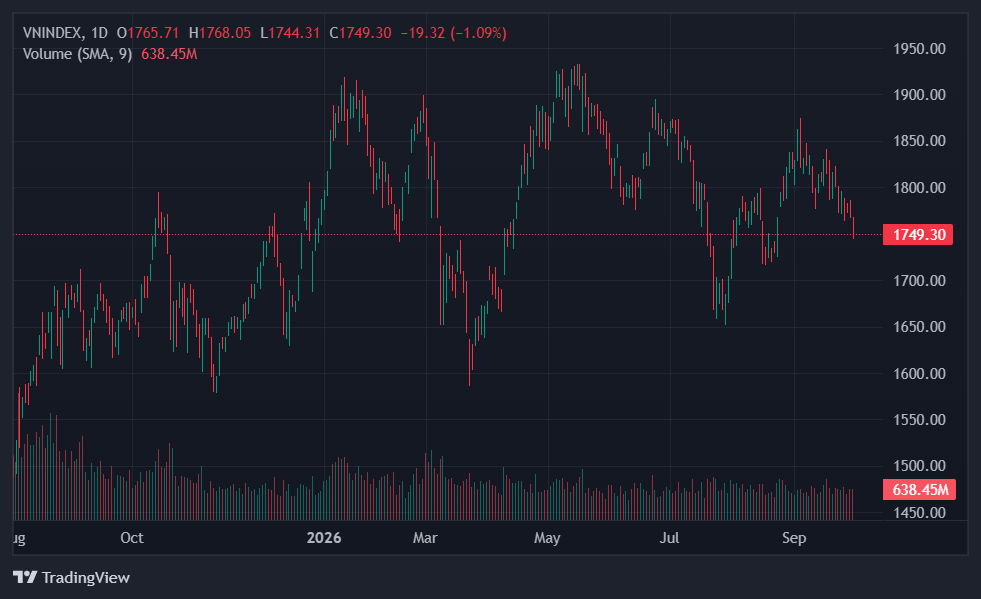The width and height of the screenshot is (981, 599).
Task: Click the 1600.00 price axis label
Action: pos(919,374)
